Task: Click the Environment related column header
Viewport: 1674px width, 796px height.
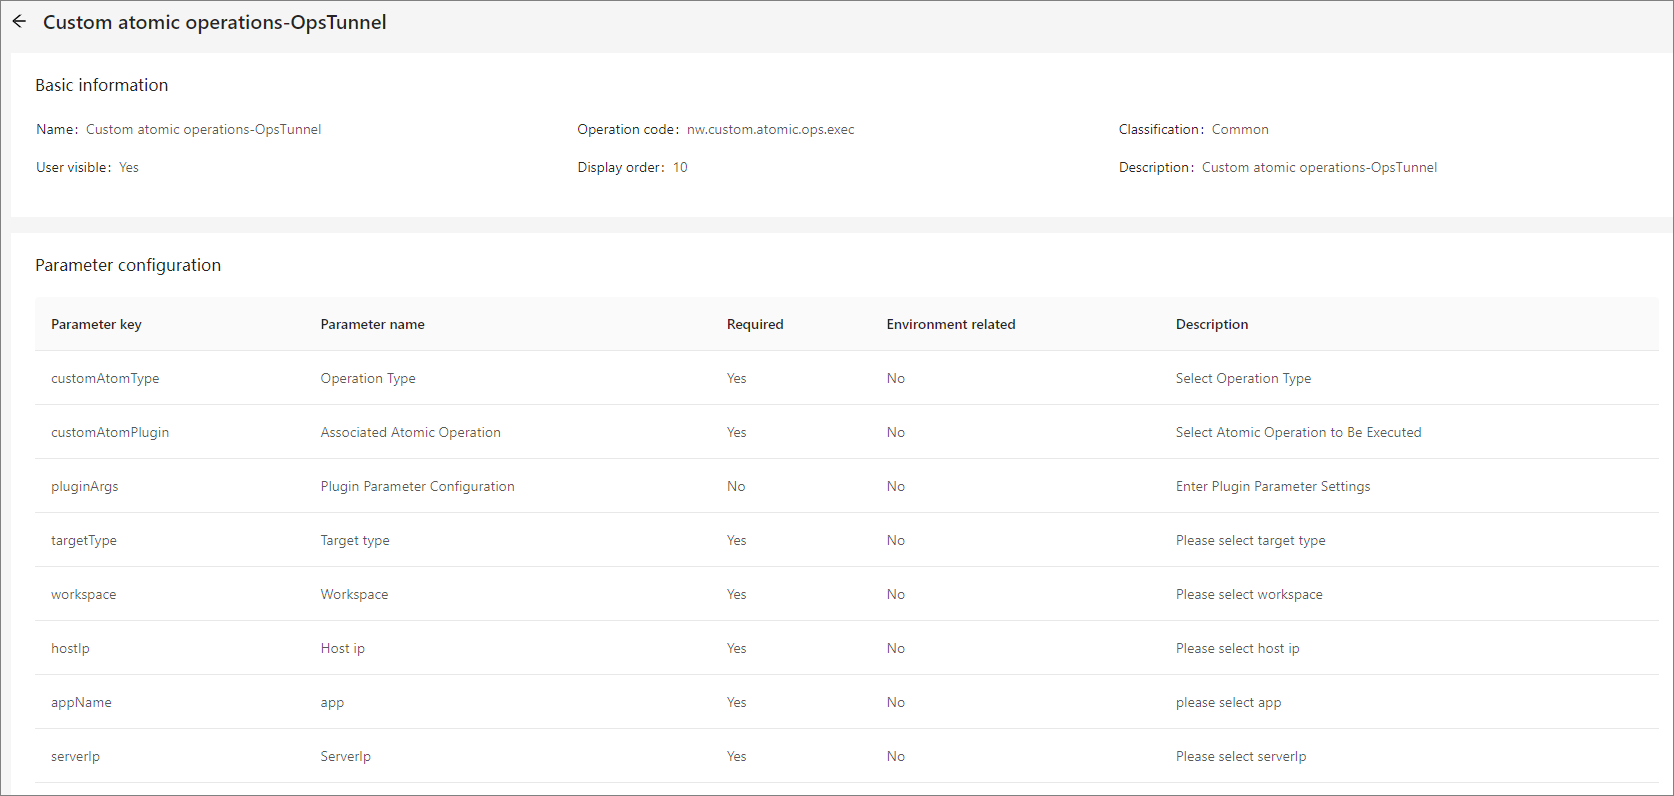Action: coord(951,324)
